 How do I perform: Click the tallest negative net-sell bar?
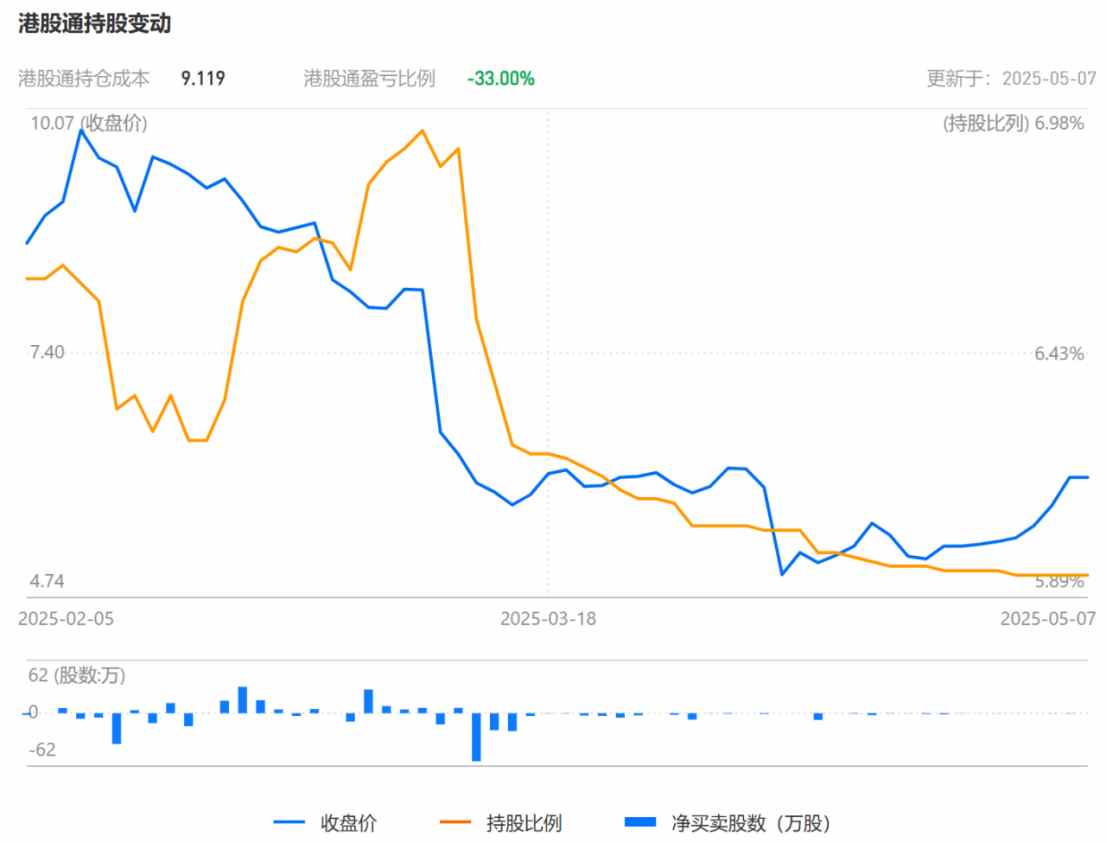[476, 736]
